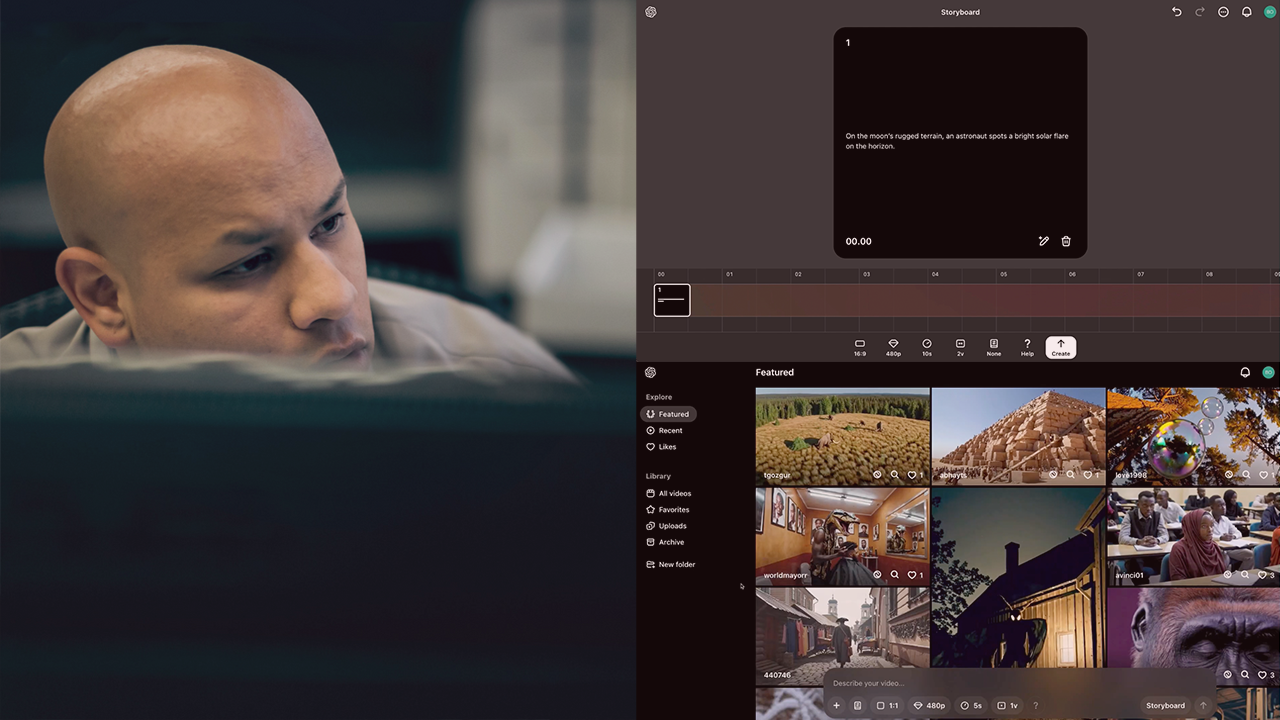The width and height of the screenshot is (1280, 720).
Task: Click the undo arrow in Storyboard header
Action: coord(1176,12)
